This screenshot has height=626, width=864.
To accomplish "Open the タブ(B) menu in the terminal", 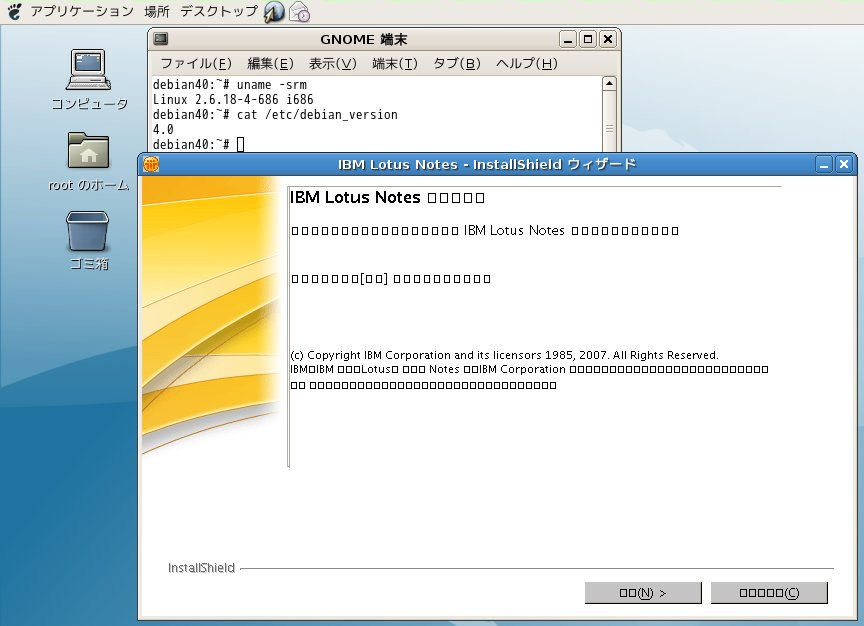I will coord(457,64).
